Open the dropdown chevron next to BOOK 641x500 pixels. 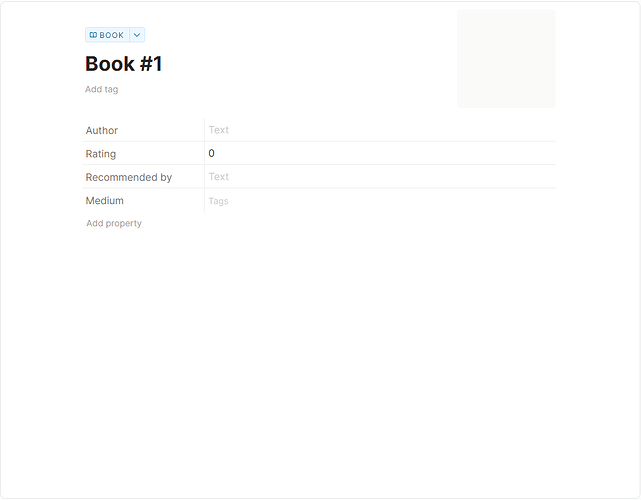tap(137, 35)
